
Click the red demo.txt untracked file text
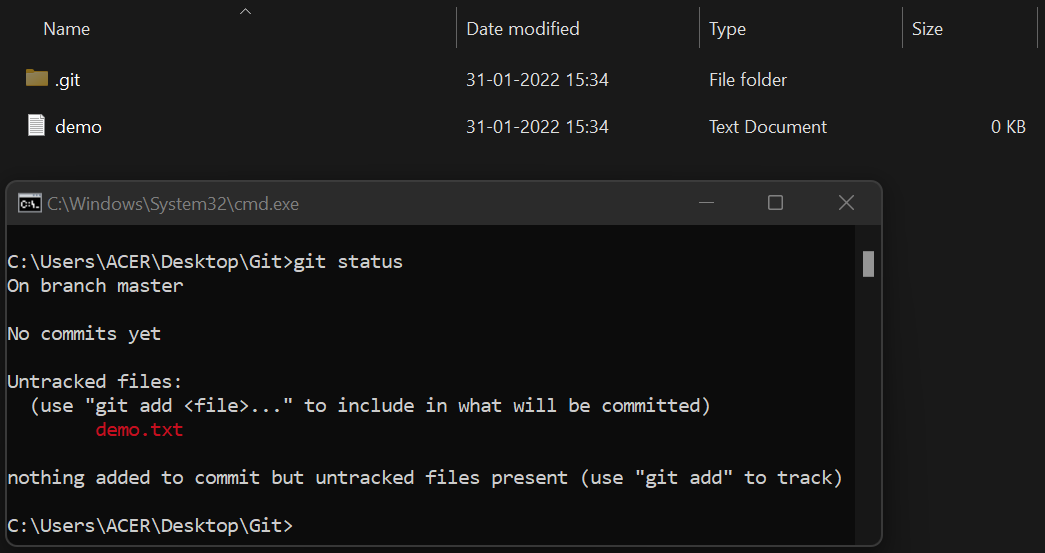(x=139, y=430)
